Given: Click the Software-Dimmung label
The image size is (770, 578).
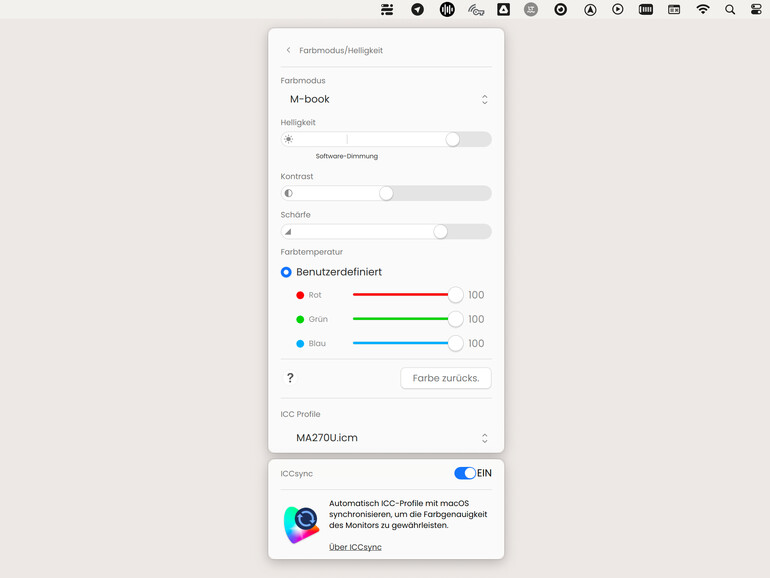Looking at the screenshot, I should pos(347,156).
